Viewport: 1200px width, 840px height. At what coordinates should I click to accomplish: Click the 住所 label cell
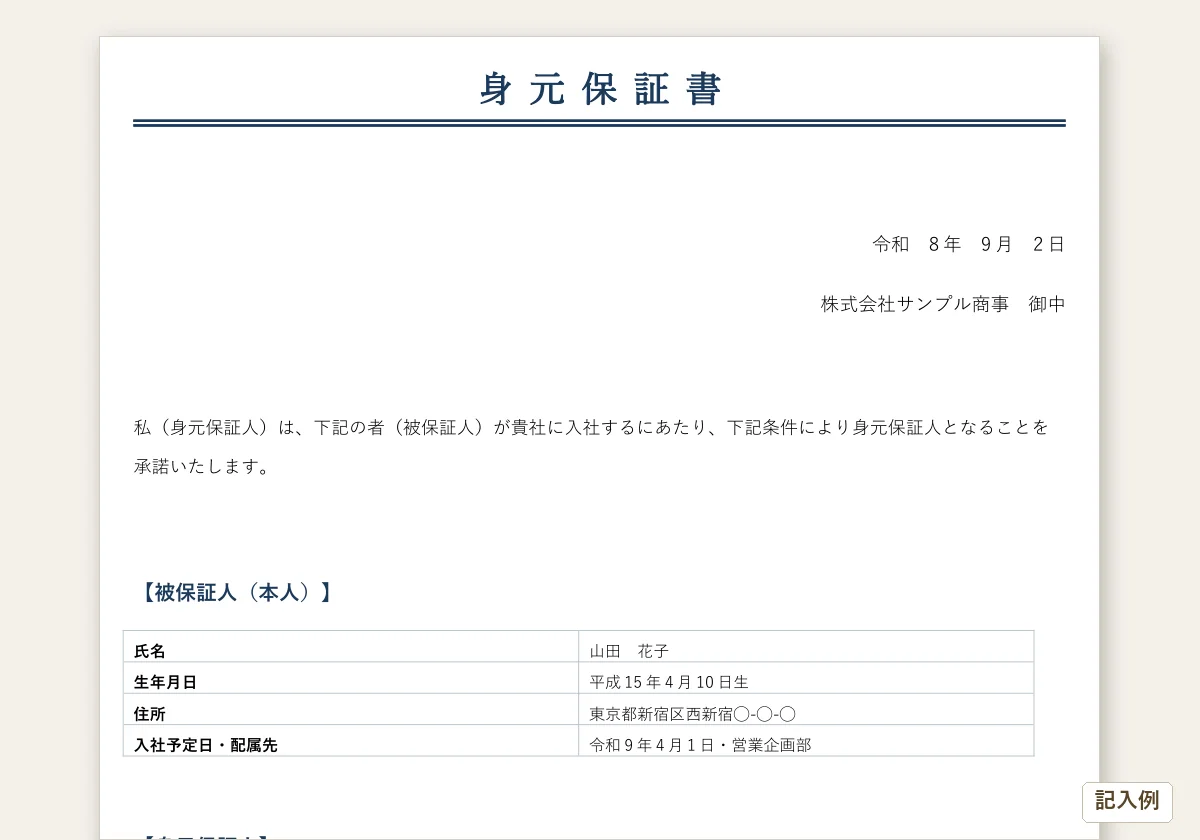pyautogui.click(x=351, y=709)
